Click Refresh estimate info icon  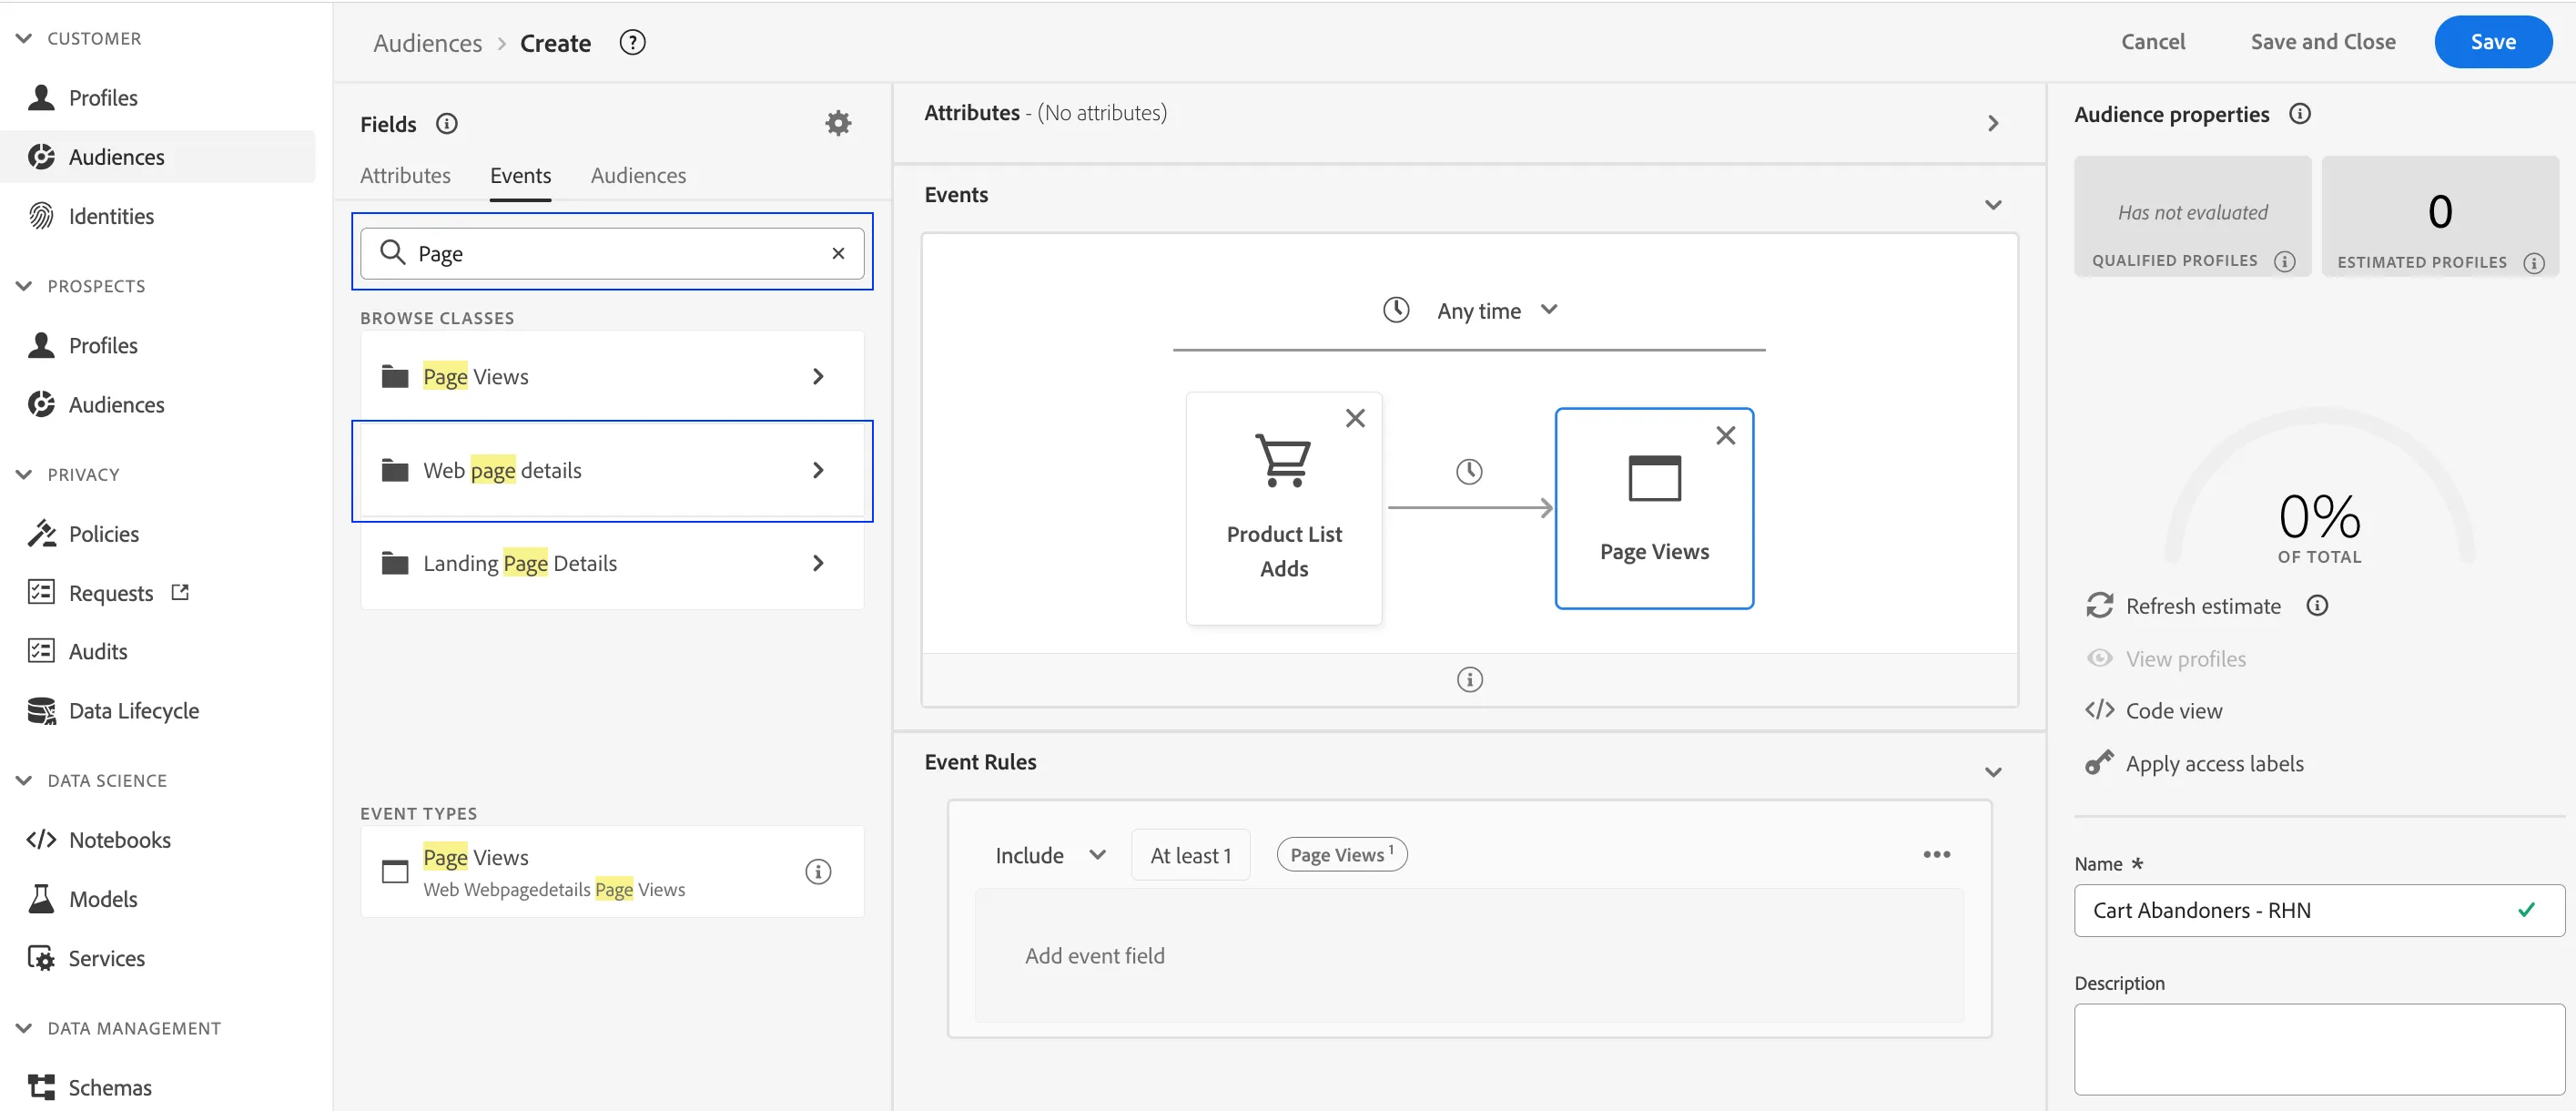(x=2317, y=605)
